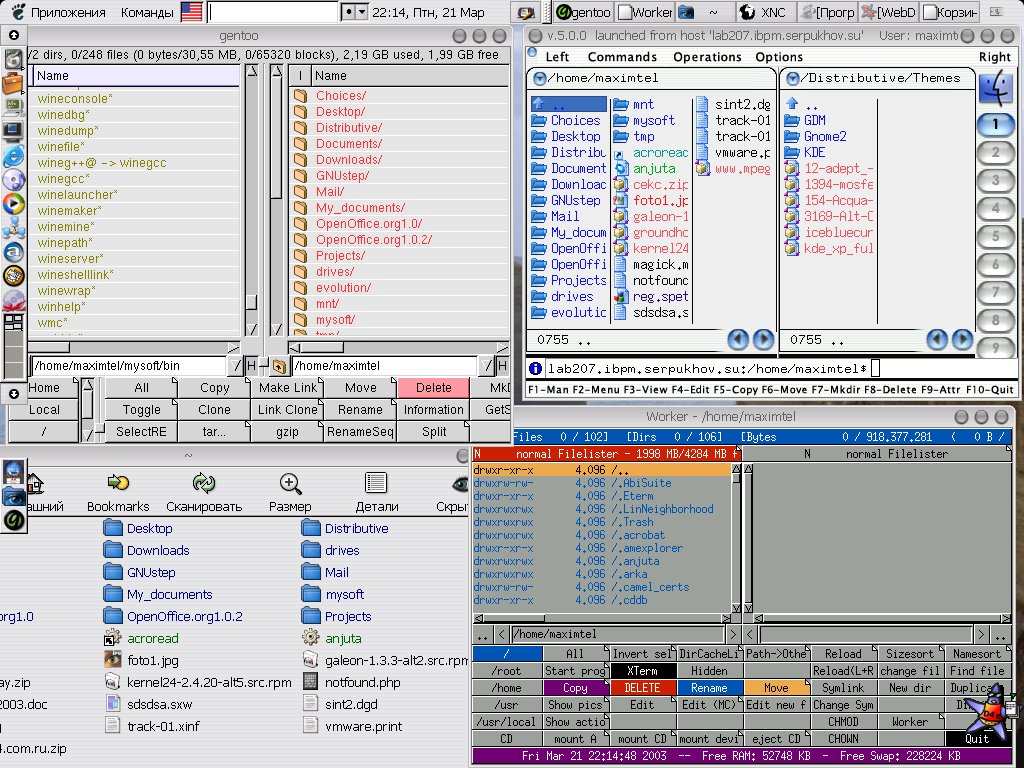Image resolution: width=1024 pixels, height=768 pixels.
Task: Open the dropdown beside the /home/maximtel XNC panel path
Action: [x=539, y=78]
